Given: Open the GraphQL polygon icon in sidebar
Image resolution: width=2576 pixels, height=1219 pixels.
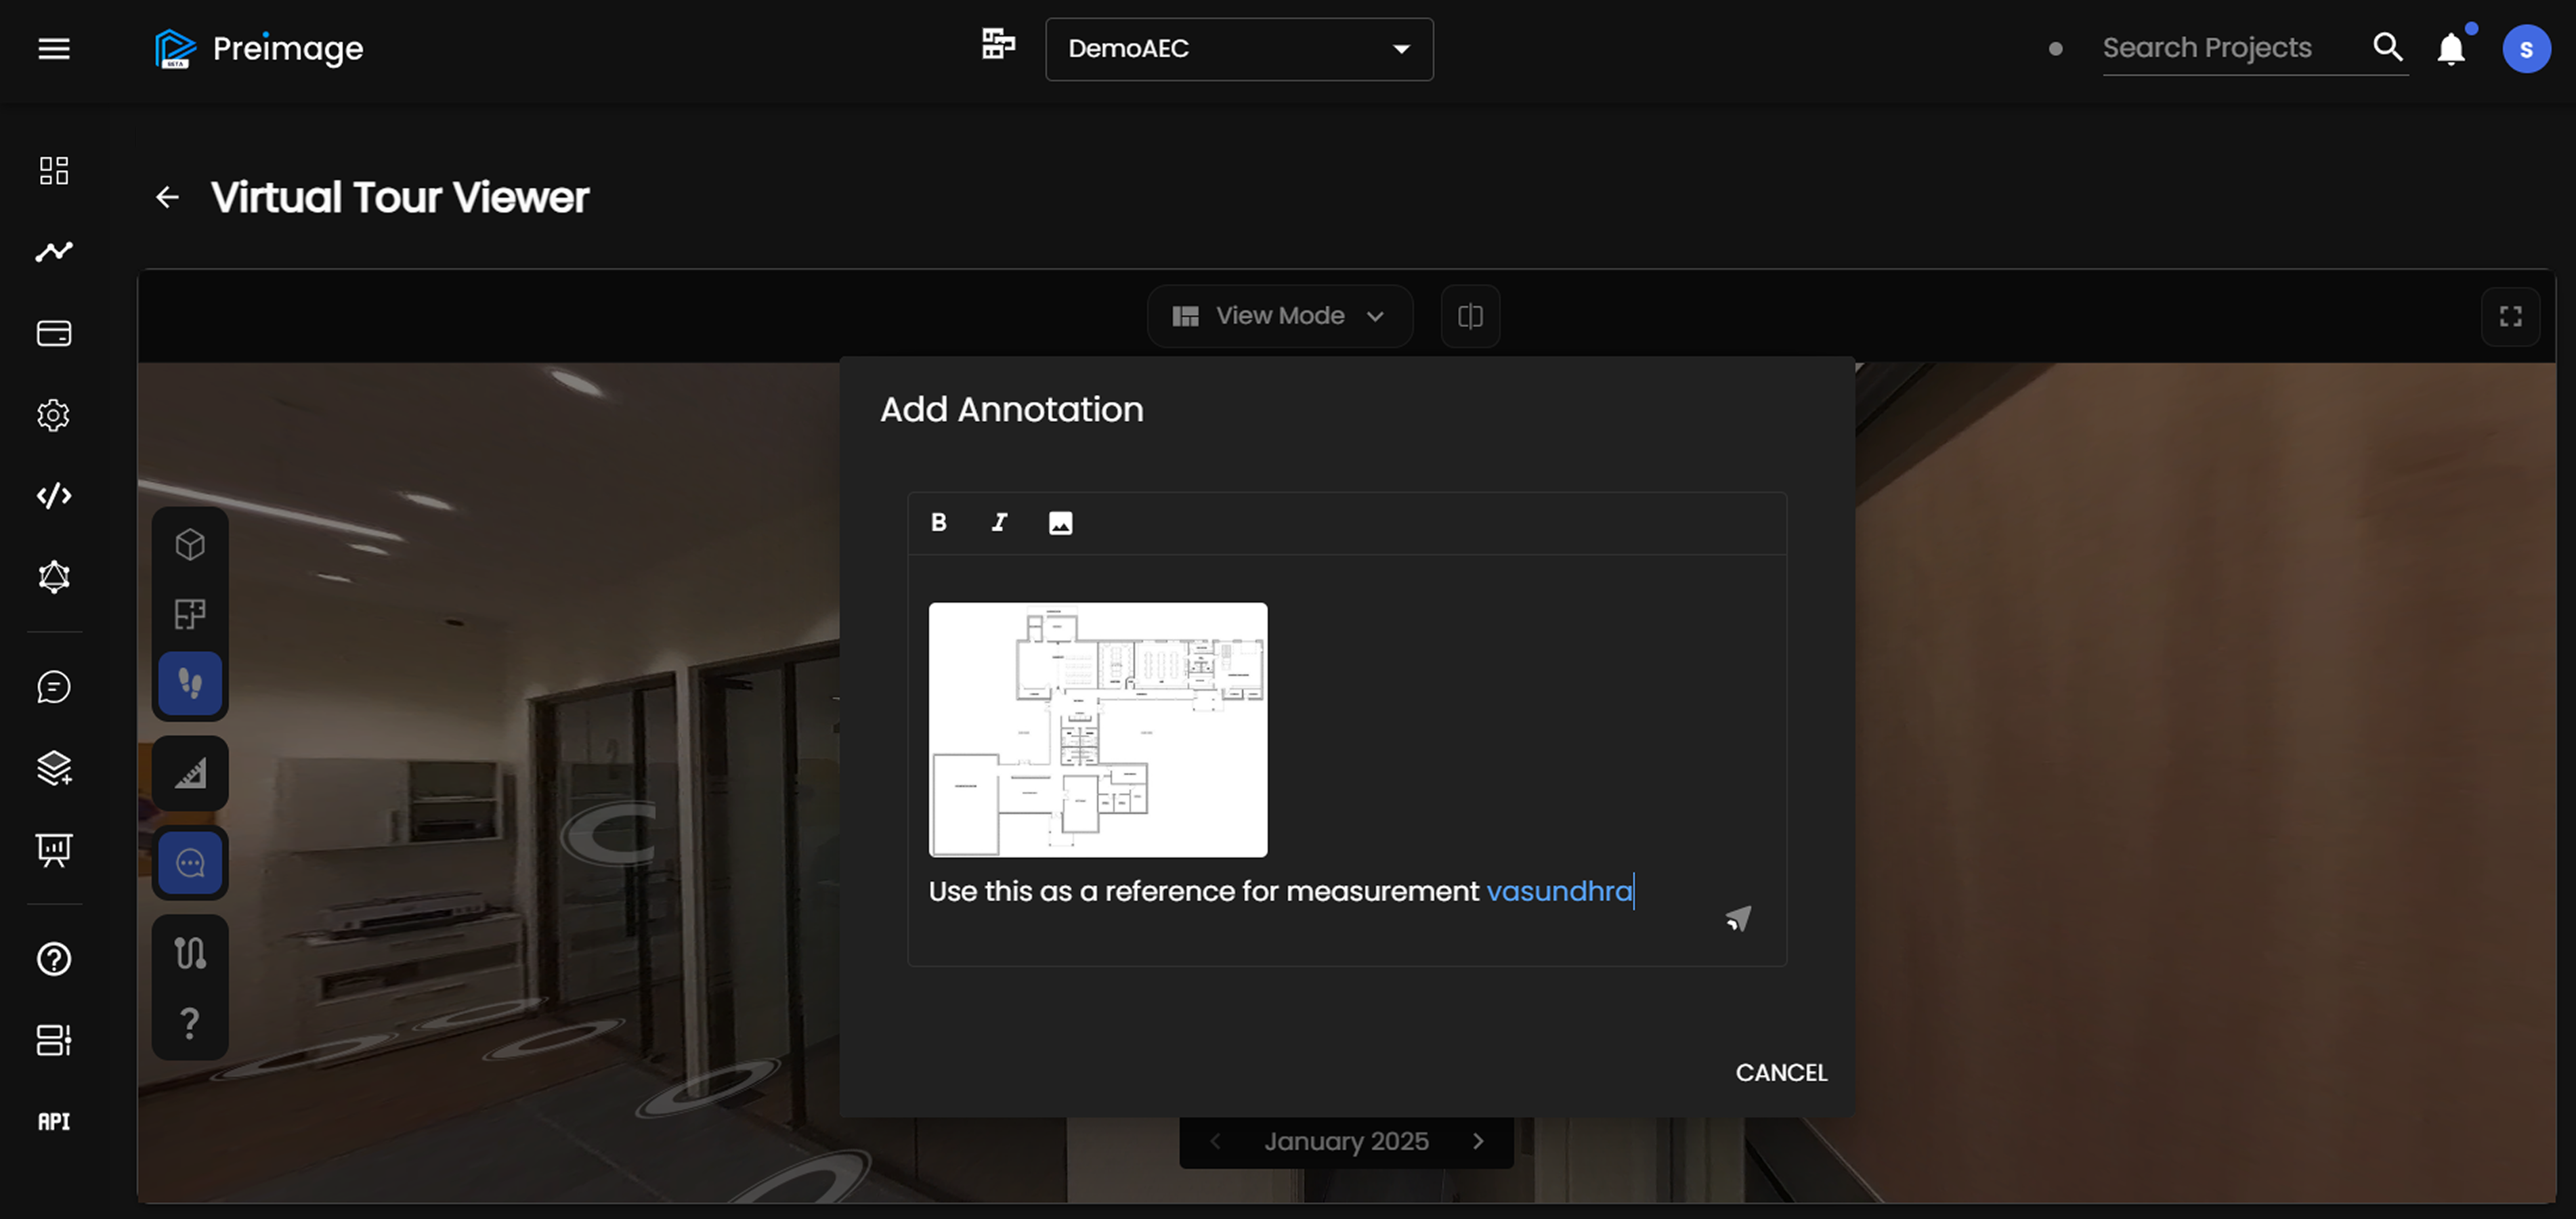Looking at the screenshot, I should 54,577.
